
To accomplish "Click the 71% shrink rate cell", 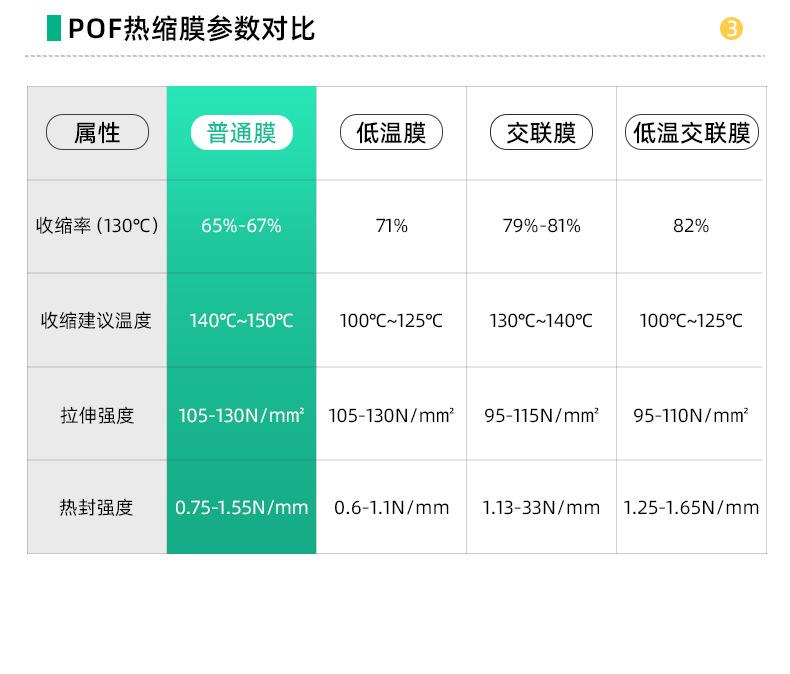I will 391,226.
